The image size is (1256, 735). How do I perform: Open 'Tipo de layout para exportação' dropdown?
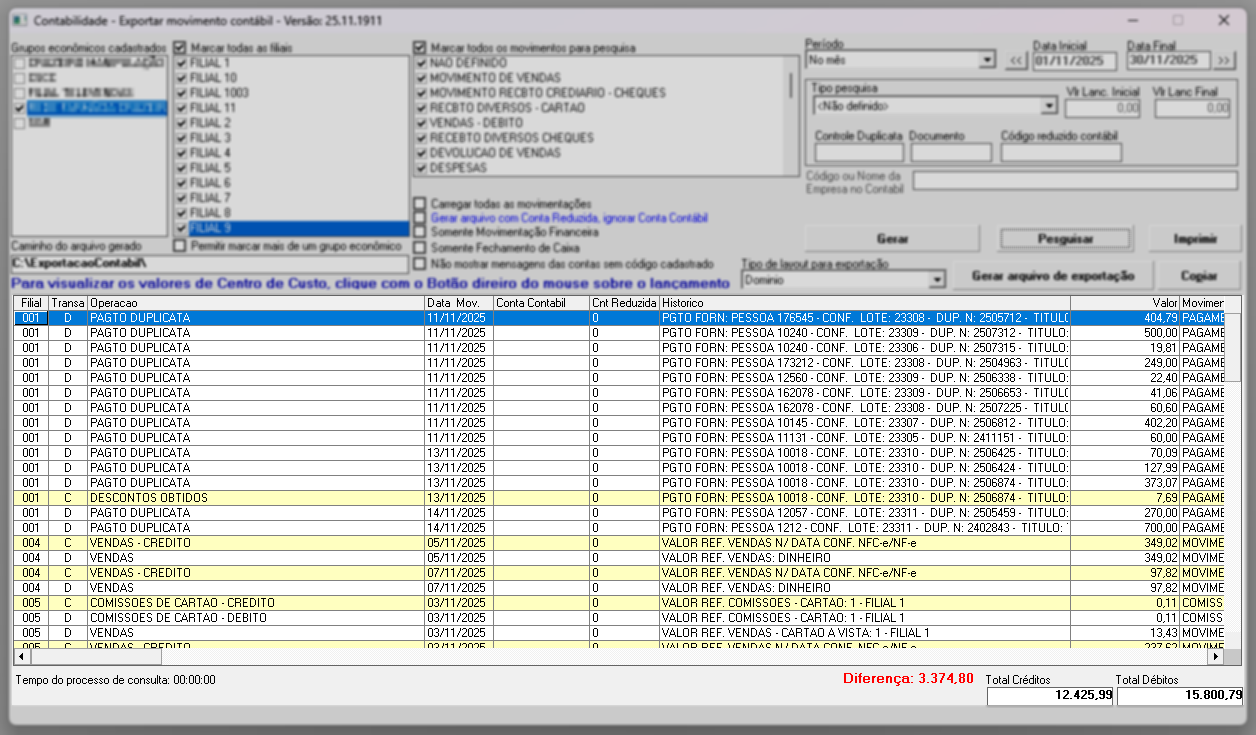[x=937, y=281]
